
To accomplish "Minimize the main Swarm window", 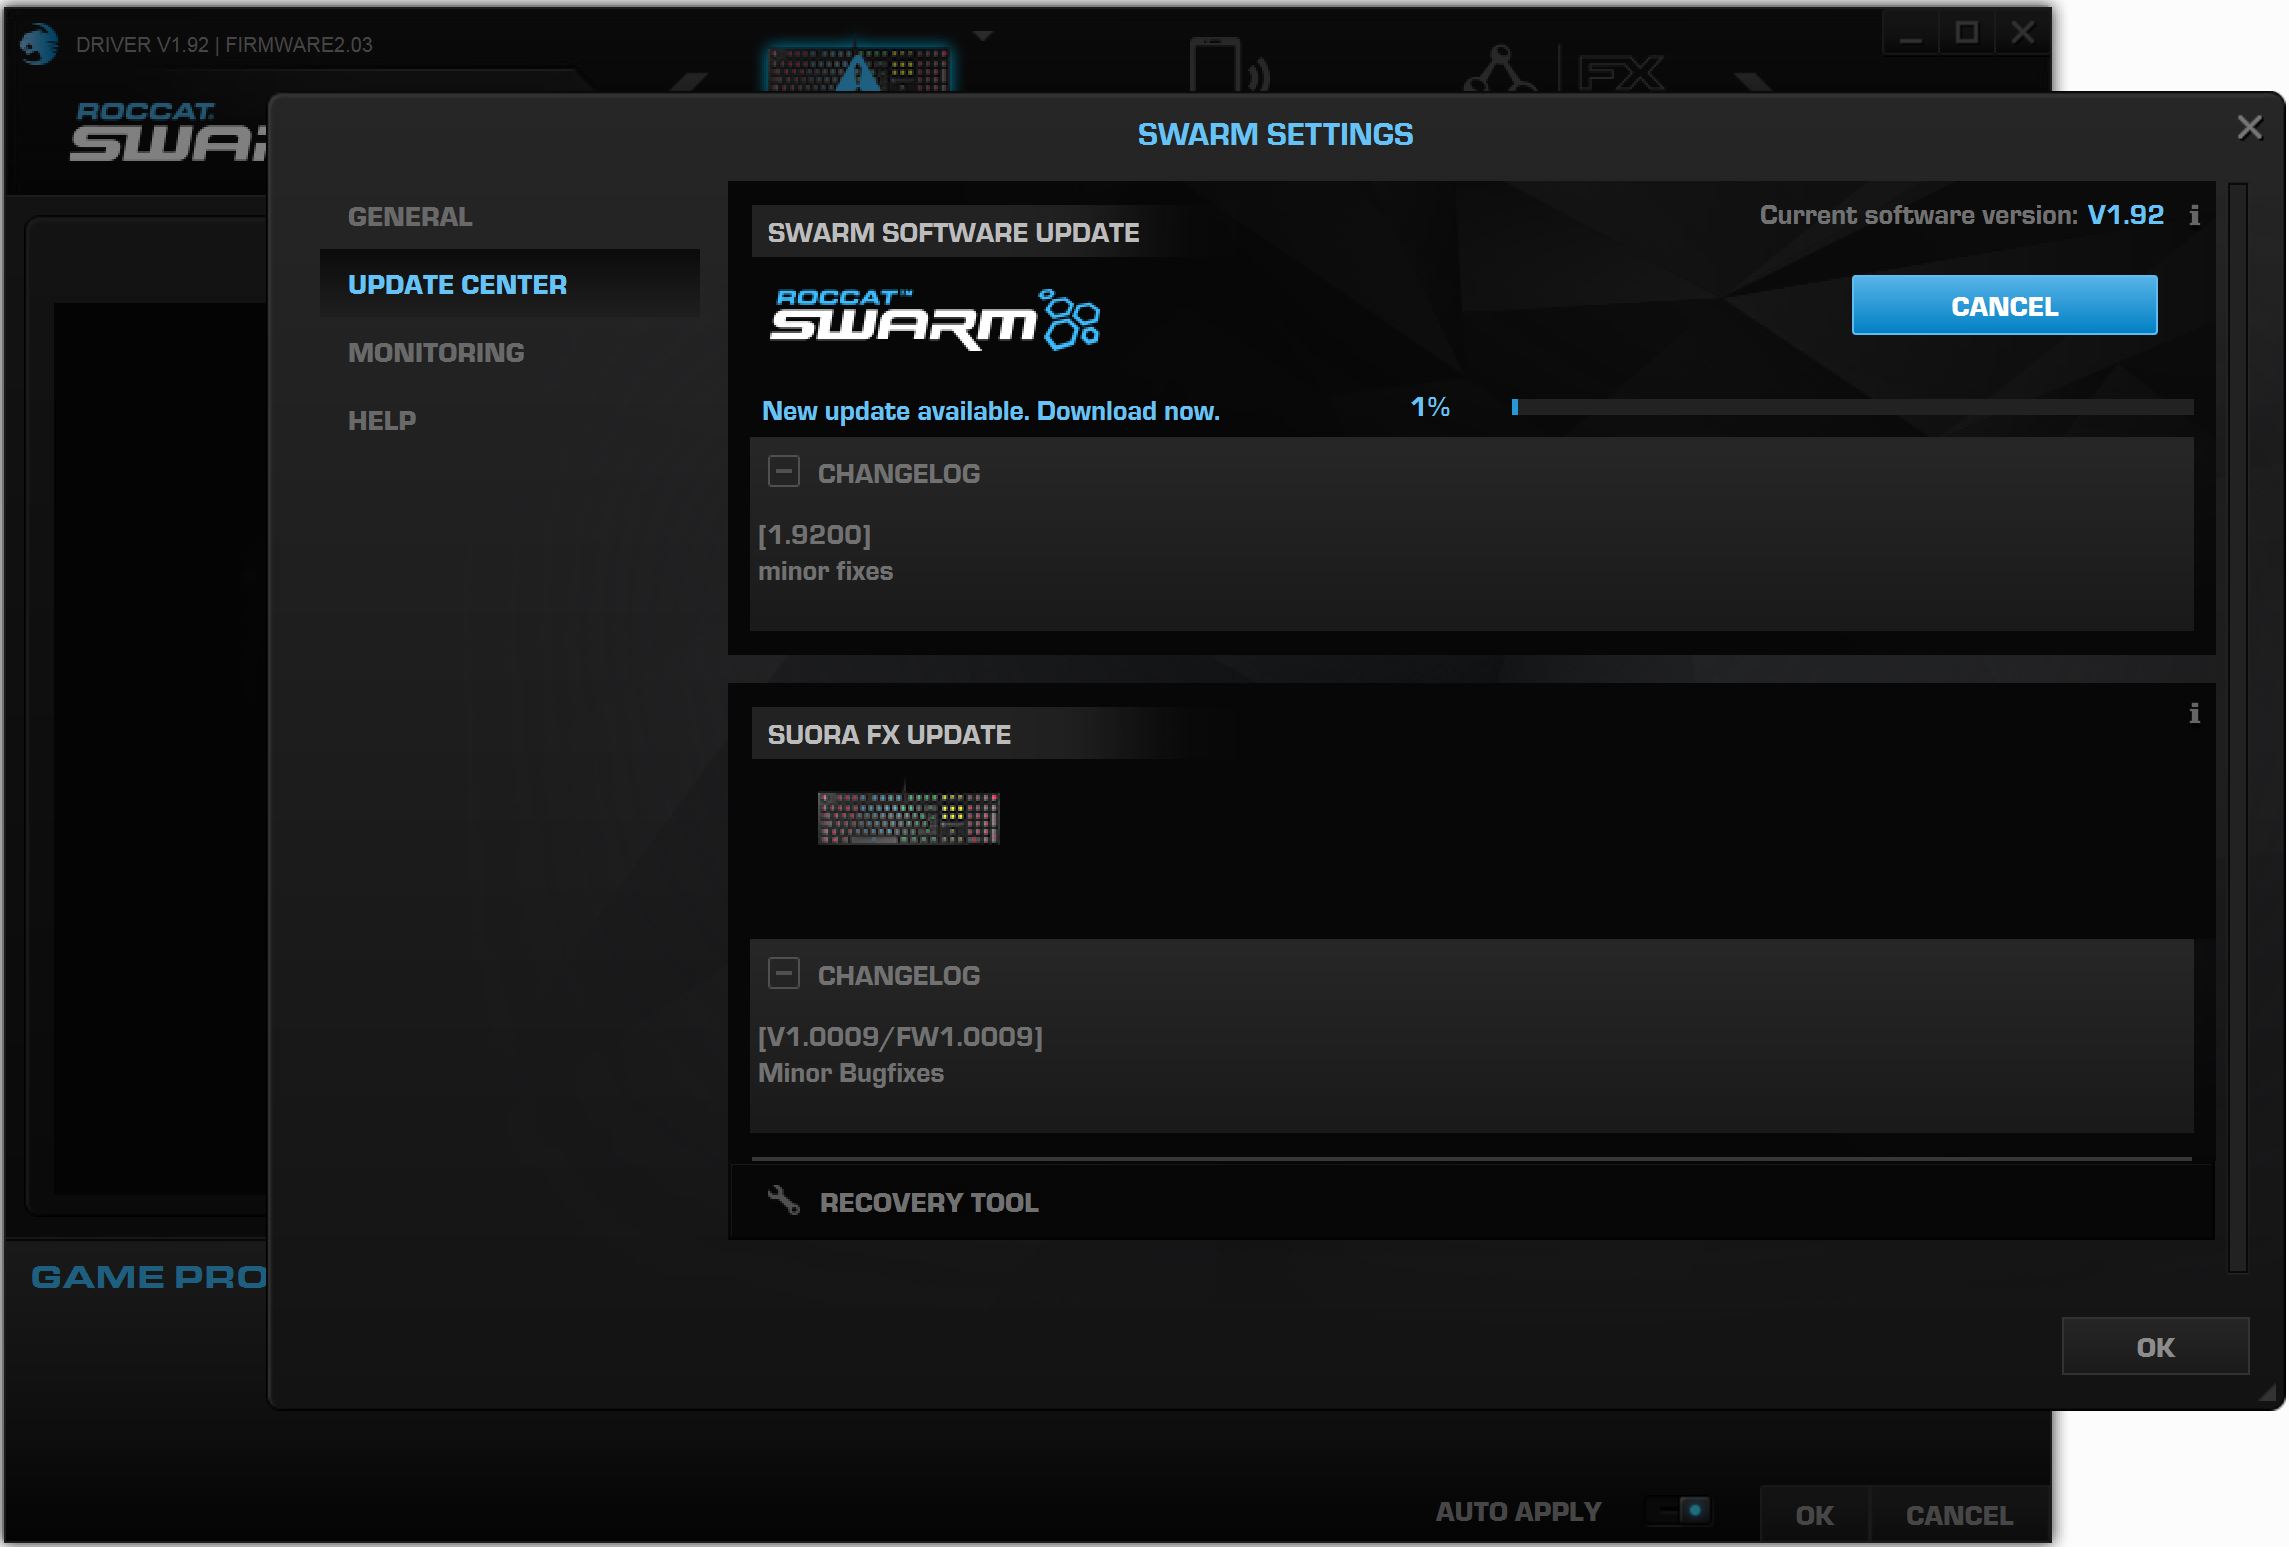I will point(1911,35).
